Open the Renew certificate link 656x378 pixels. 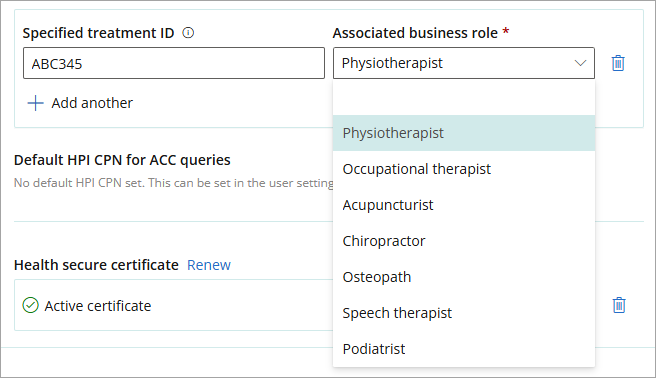click(x=209, y=265)
